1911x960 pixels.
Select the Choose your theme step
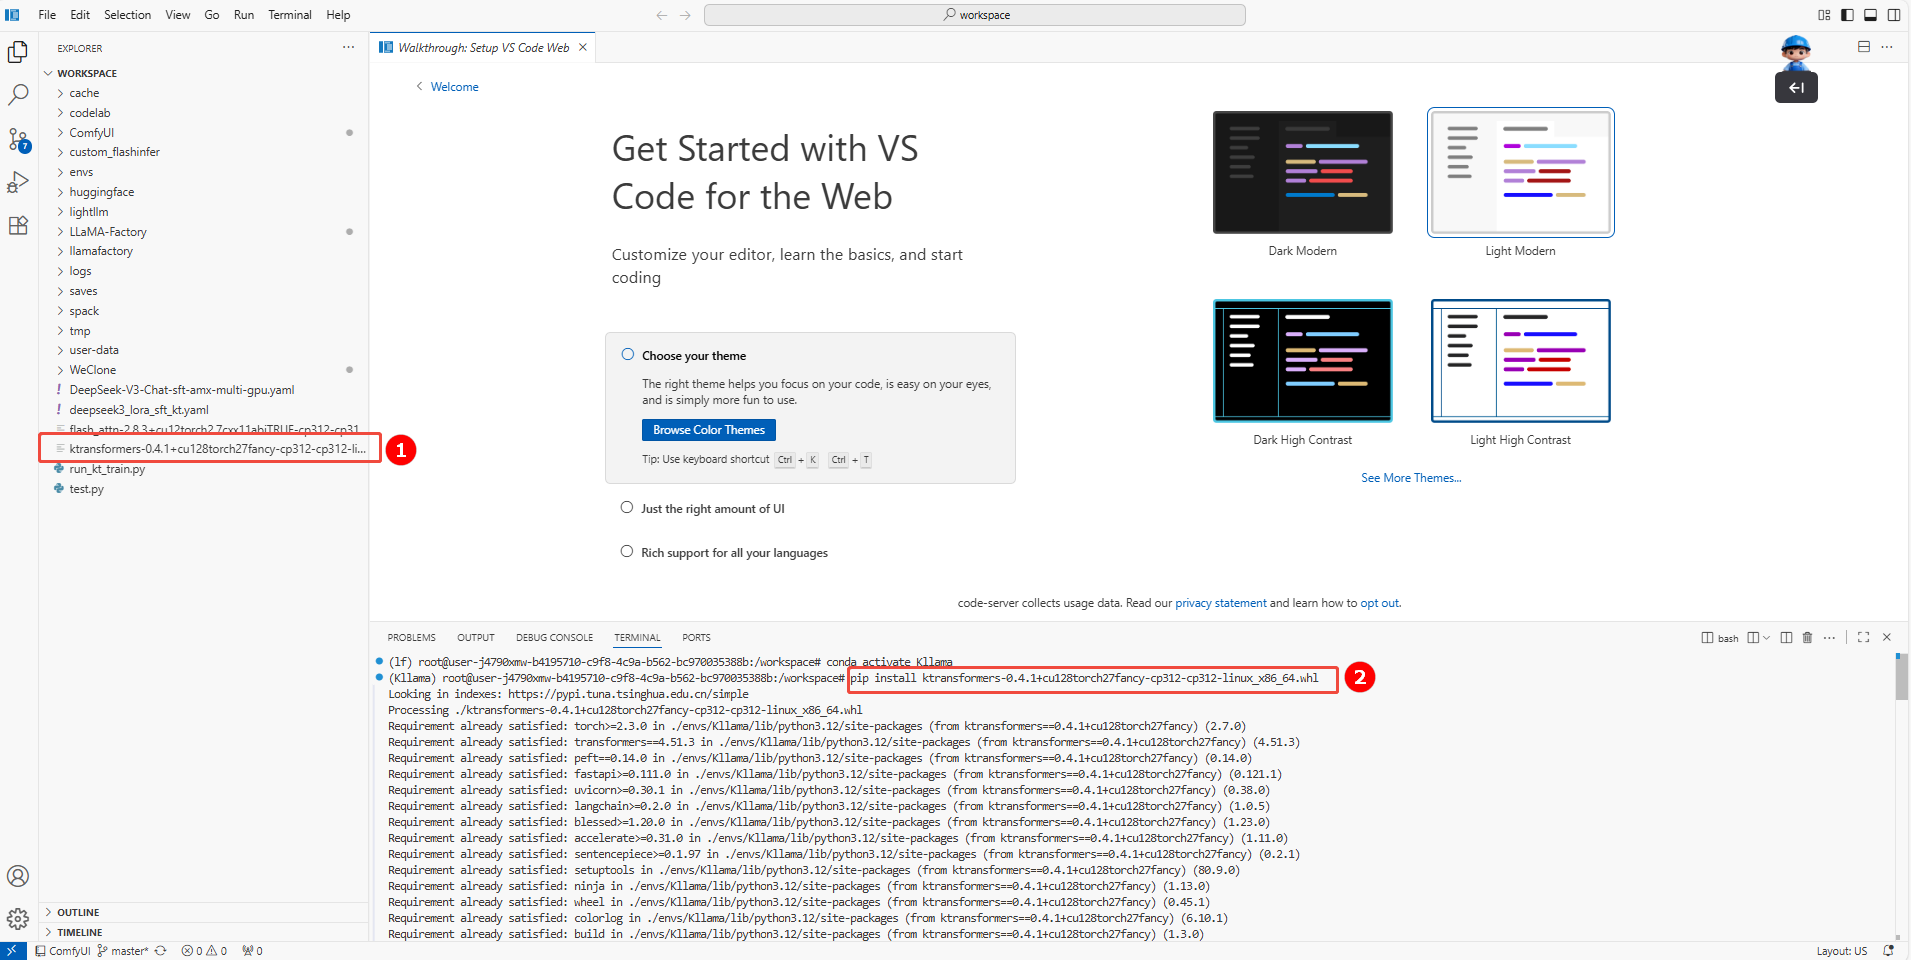(x=693, y=356)
